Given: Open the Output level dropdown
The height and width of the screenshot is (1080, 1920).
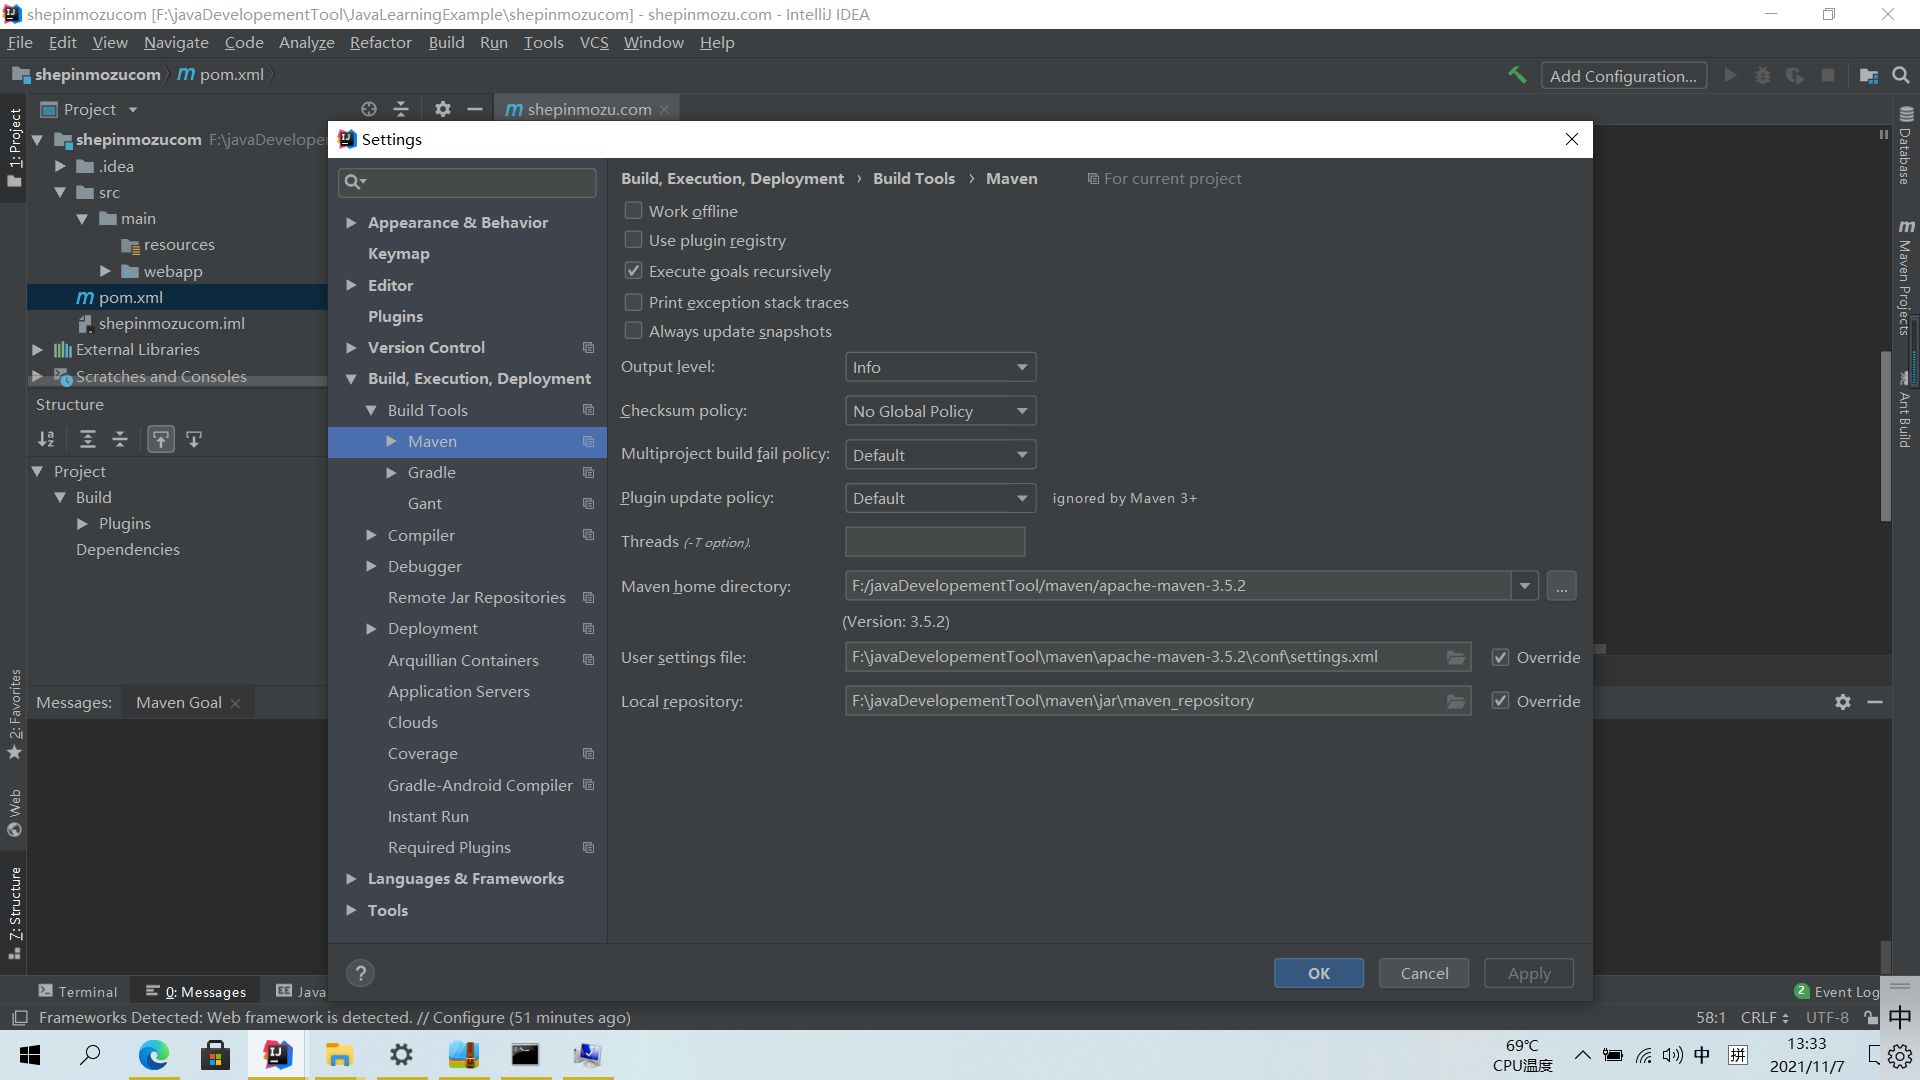Looking at the screenshot, I should (x=939, y=367).
